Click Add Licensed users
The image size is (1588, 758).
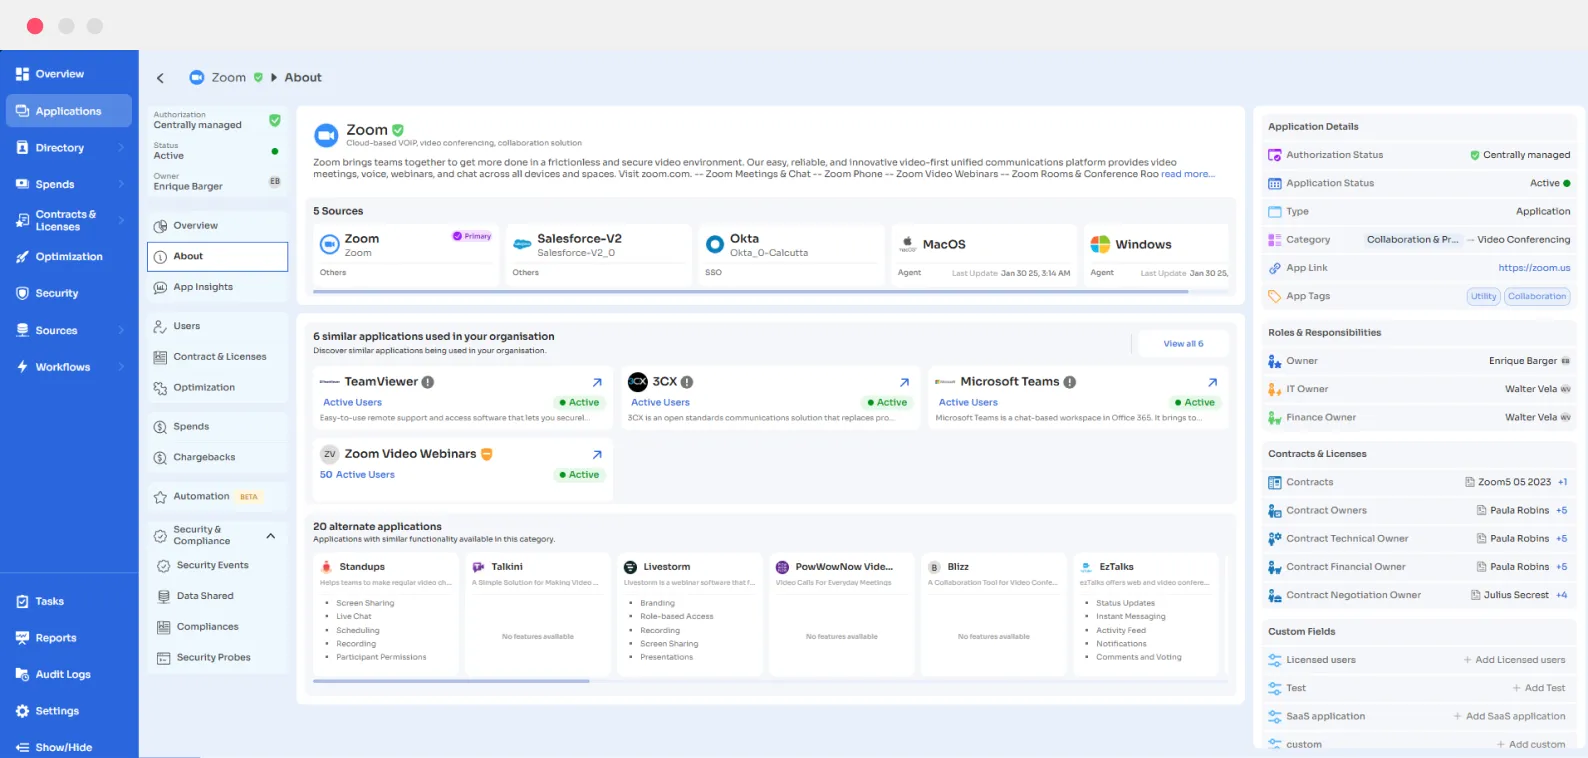1514,660
